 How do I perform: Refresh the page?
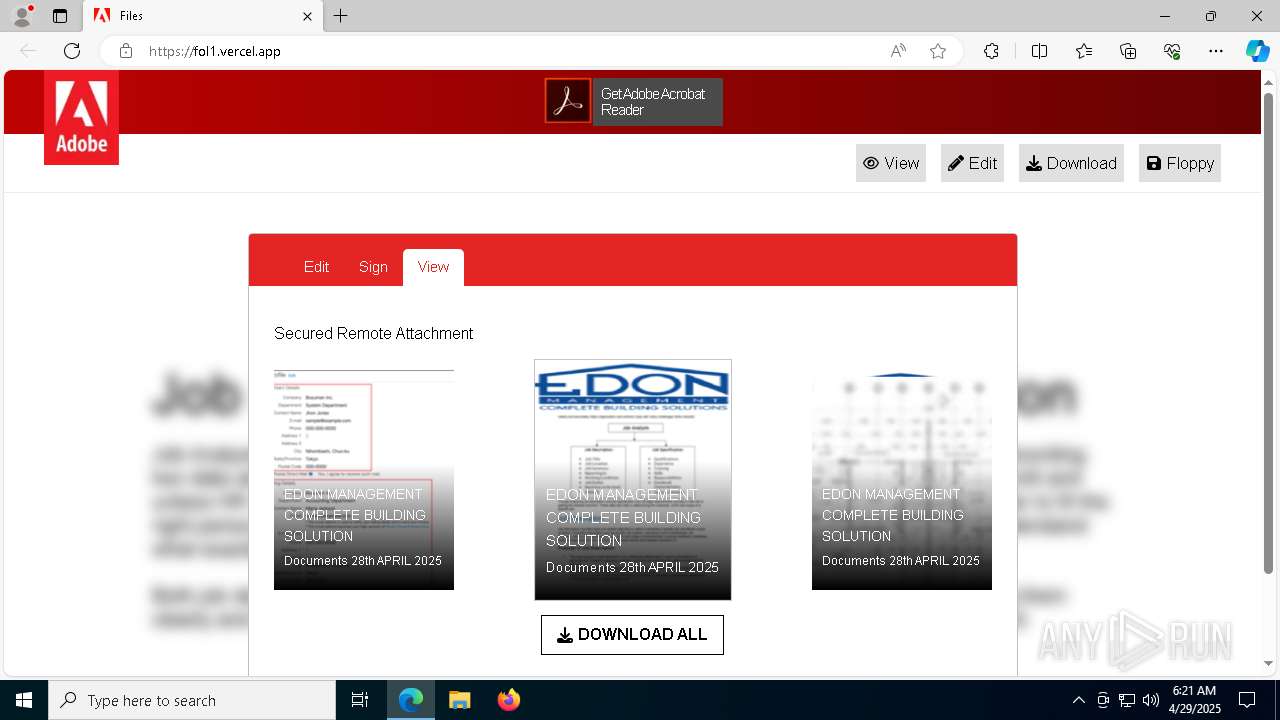72,51
